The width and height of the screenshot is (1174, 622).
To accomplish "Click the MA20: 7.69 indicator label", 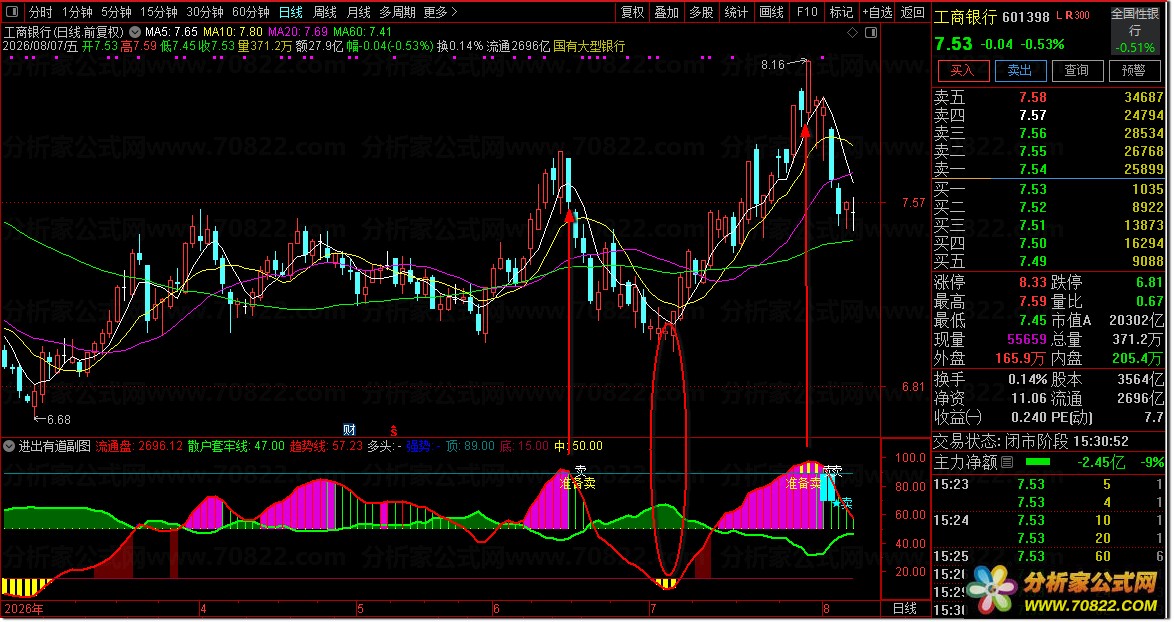I will pos(298,32).
